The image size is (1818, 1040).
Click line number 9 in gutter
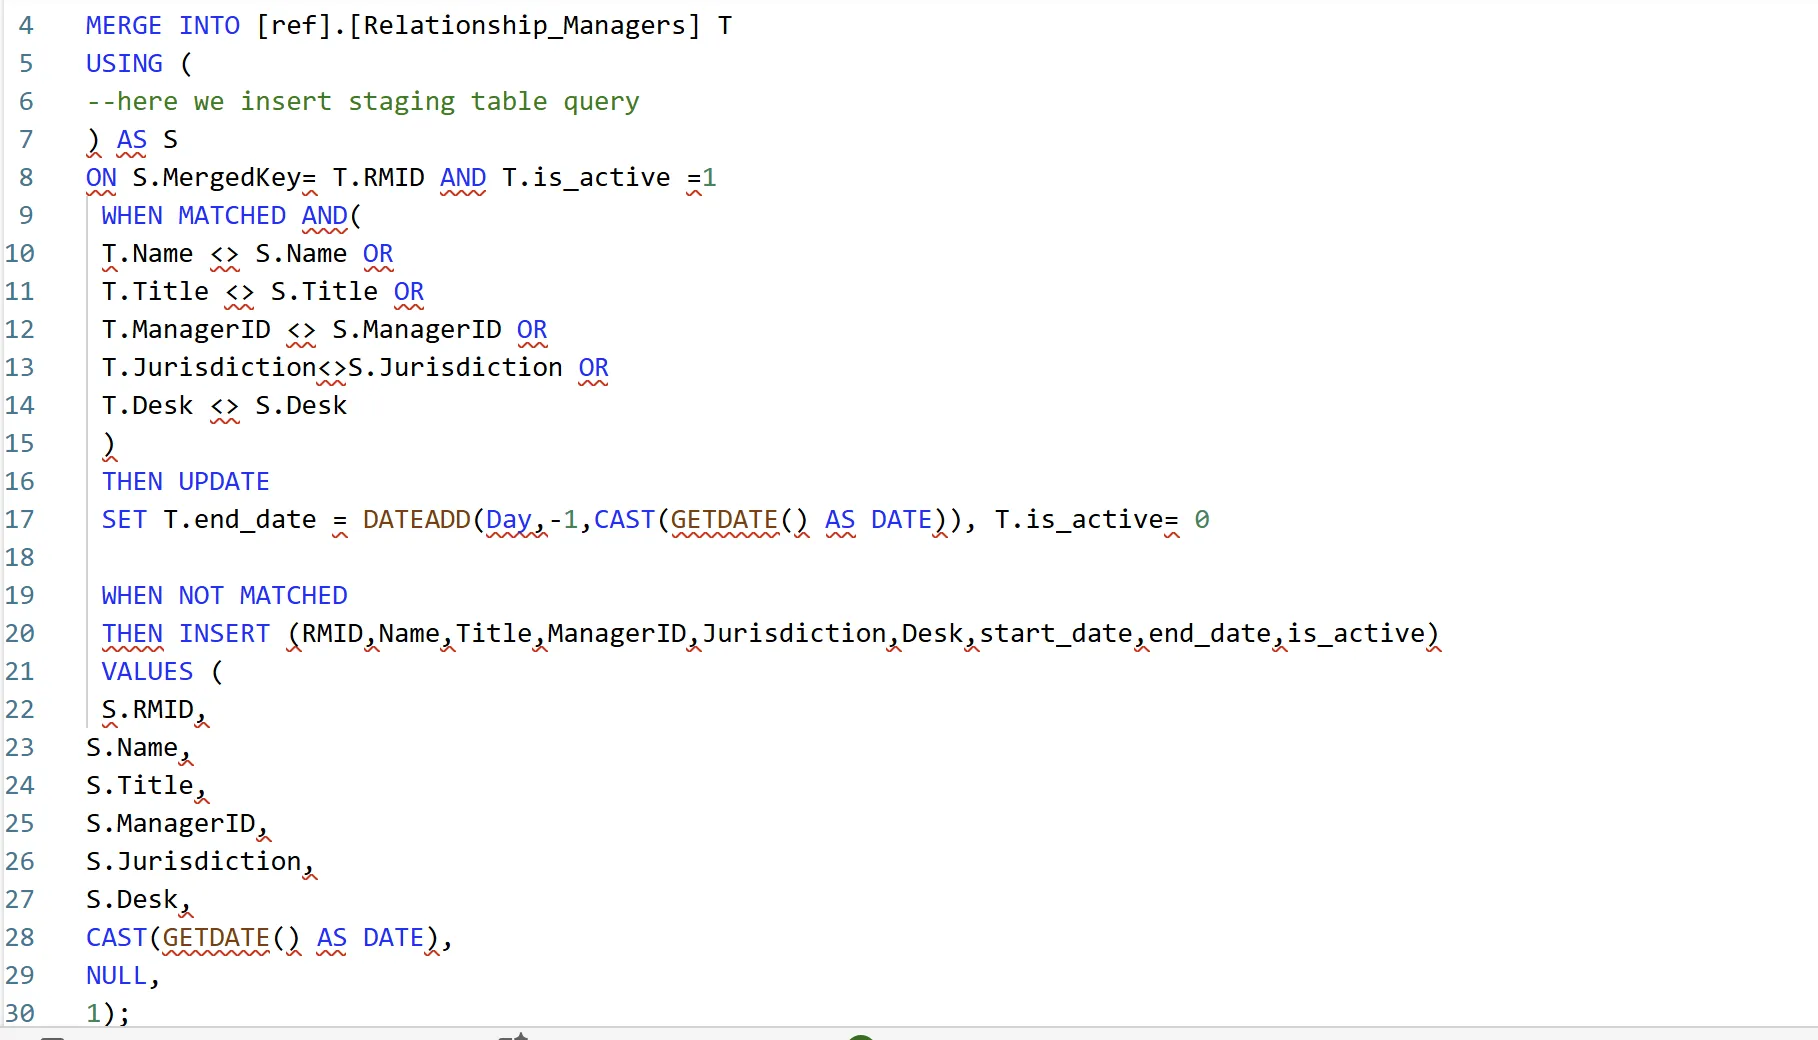(x=26, y=215)
